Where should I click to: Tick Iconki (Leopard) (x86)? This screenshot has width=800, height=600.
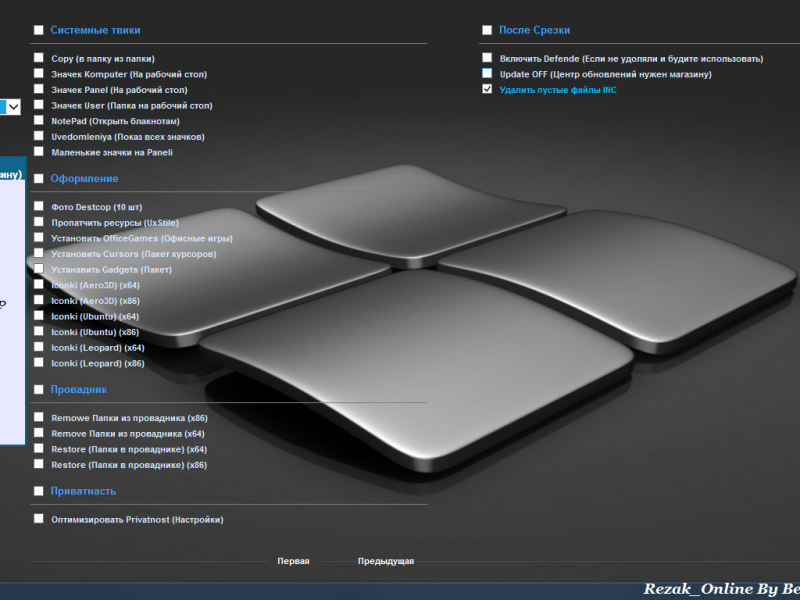tap(39, 363)
